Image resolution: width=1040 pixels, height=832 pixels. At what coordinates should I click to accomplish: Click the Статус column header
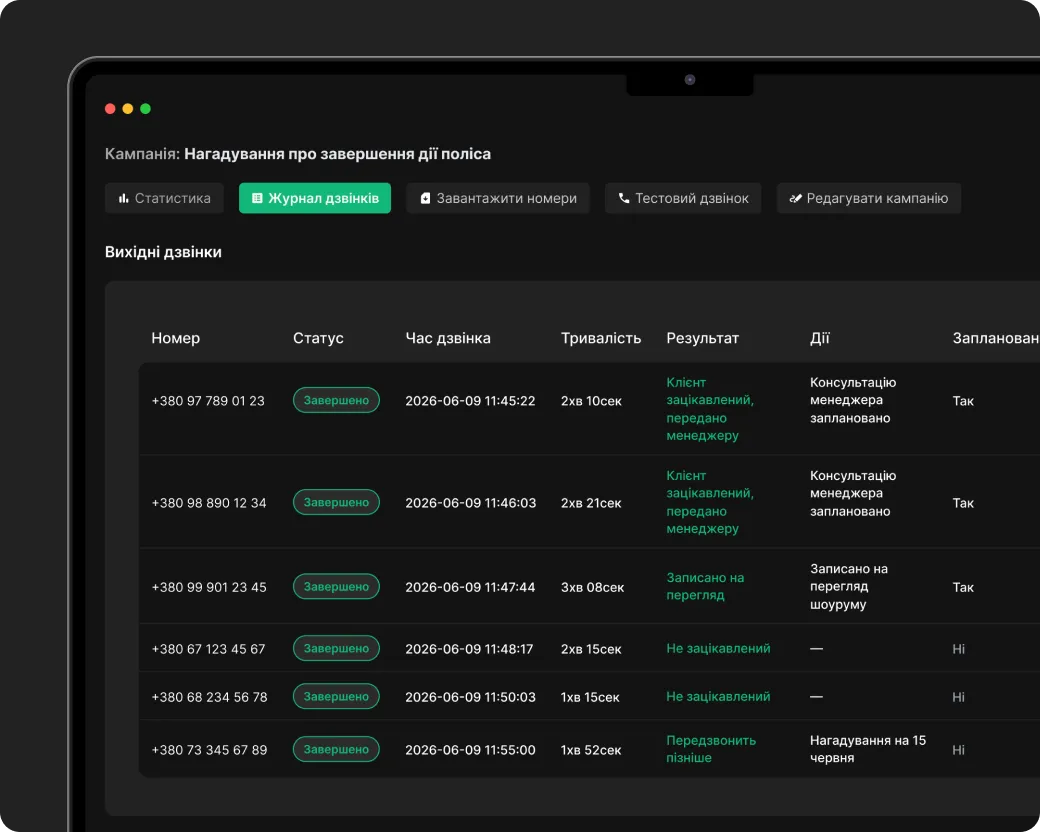tap(318, 338)
